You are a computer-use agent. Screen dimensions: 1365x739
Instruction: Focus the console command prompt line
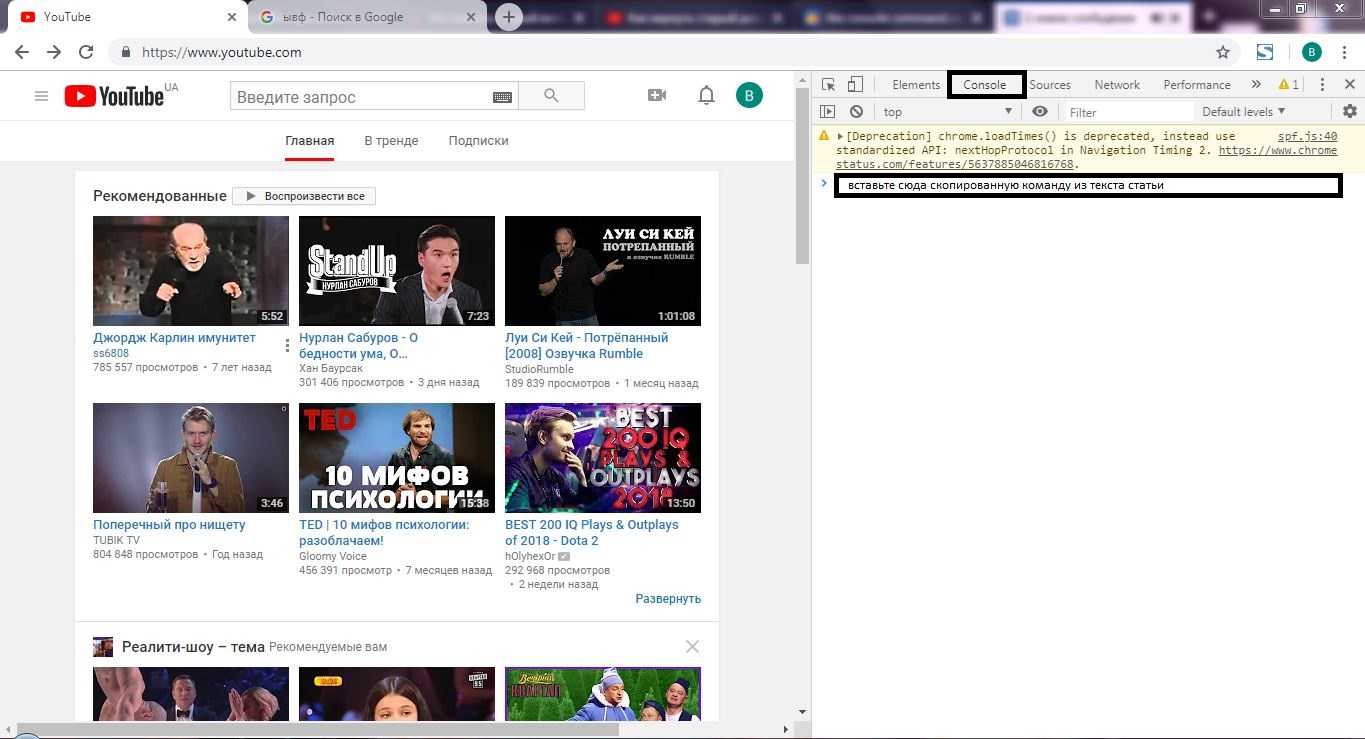tap(1088, 185)
